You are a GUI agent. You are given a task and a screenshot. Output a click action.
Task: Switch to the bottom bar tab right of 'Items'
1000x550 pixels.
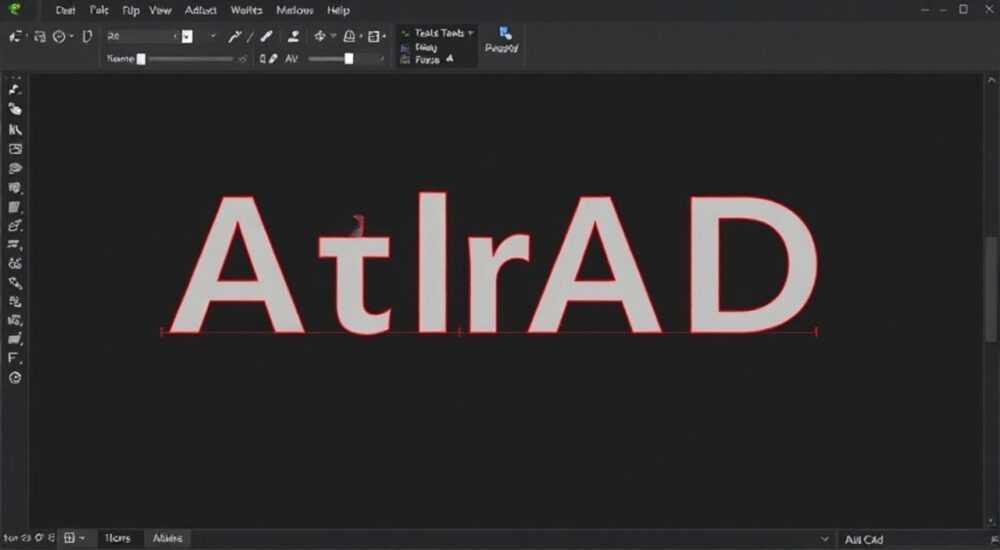point(167,539)
